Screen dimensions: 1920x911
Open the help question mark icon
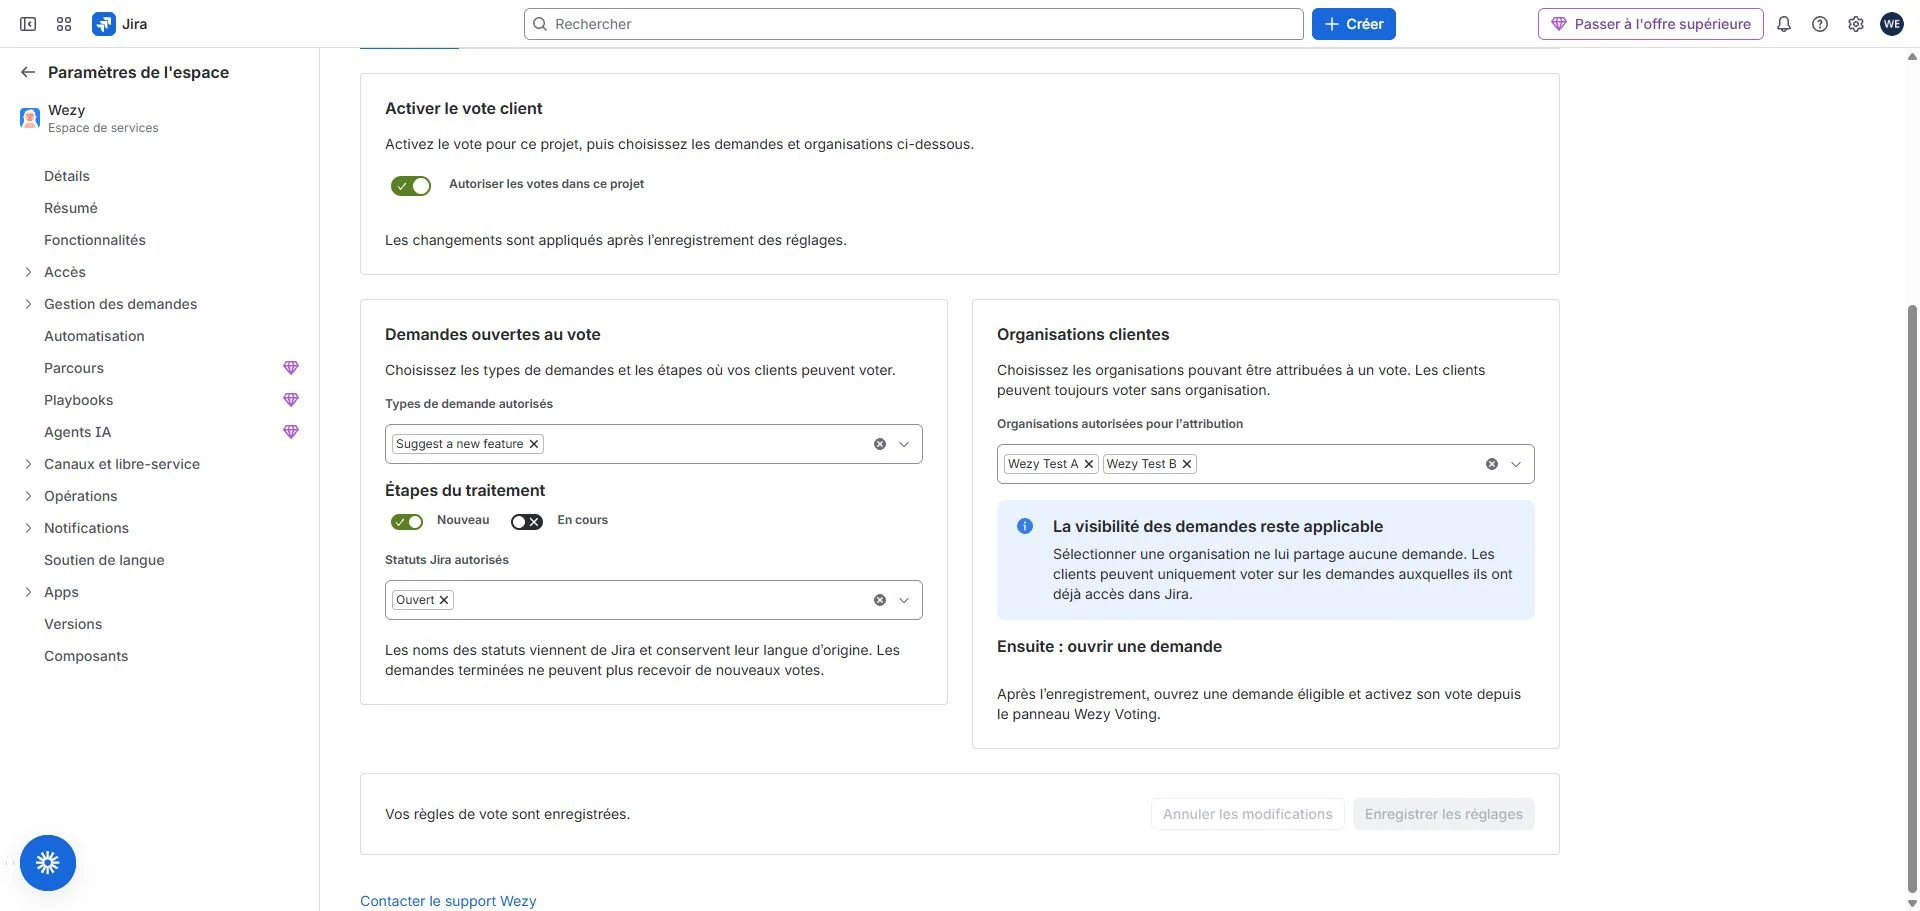[1820, 24]
